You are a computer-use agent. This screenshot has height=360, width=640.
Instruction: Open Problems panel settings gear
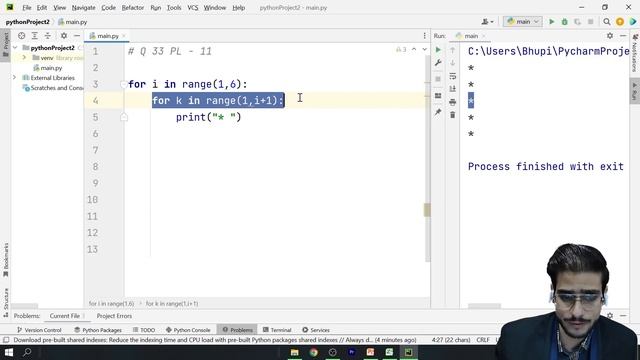point(610,316)
